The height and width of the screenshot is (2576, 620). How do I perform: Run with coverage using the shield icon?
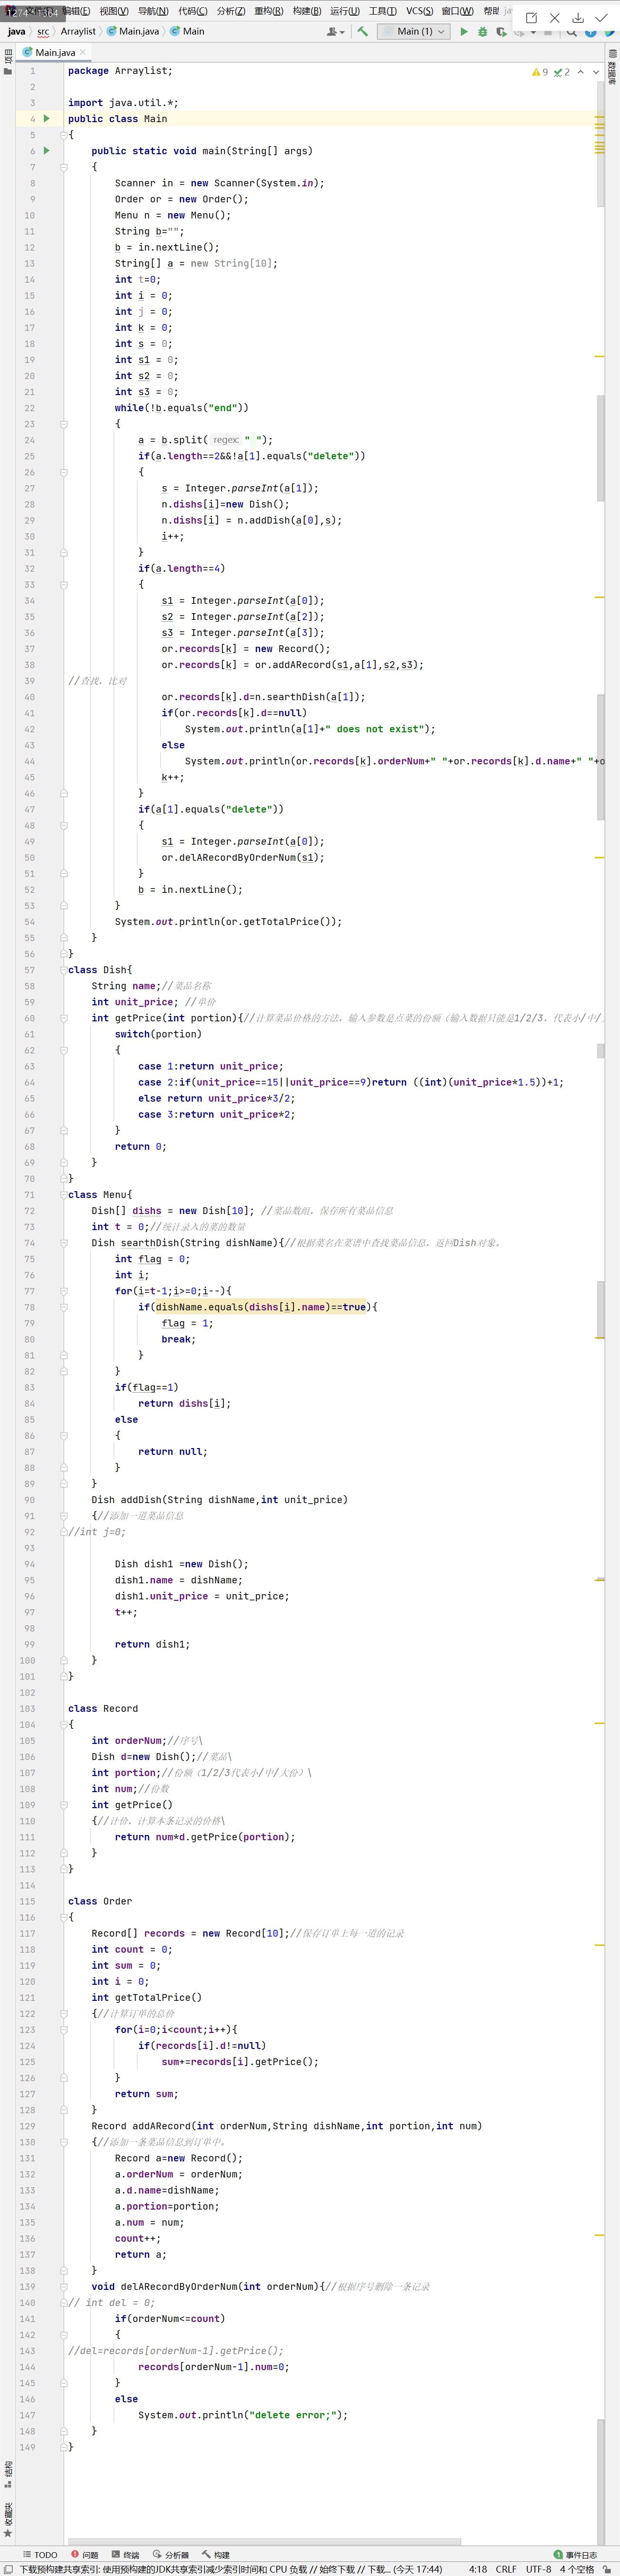(x=501, y=32)
